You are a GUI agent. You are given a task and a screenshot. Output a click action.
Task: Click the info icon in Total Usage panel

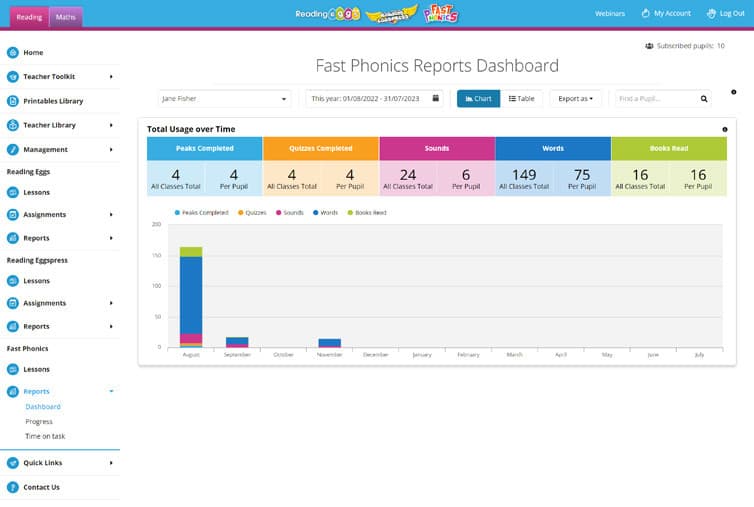pos(724,129)
